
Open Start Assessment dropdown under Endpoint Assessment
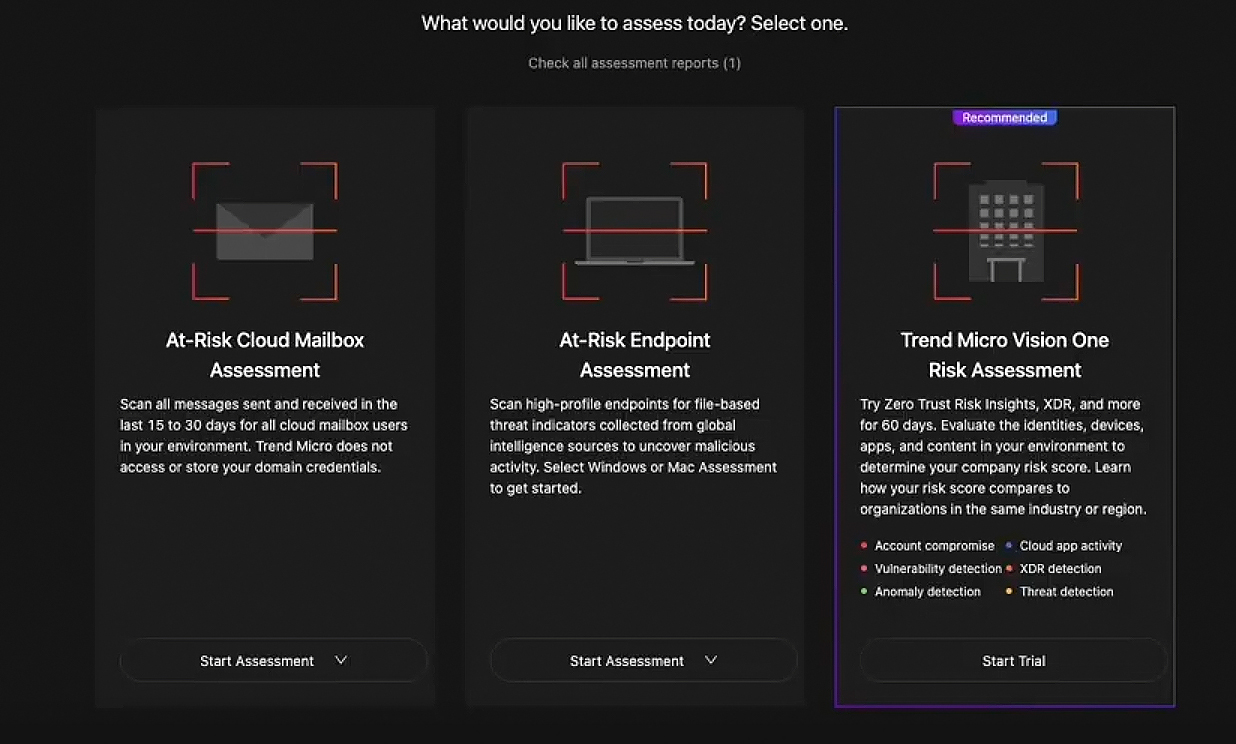pos(627,661)
